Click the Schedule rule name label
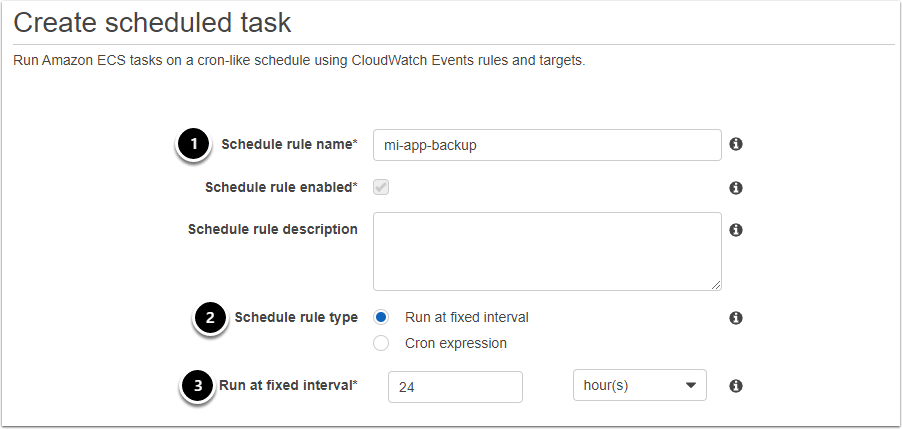The image size is (902, 429). click(288, 144)
